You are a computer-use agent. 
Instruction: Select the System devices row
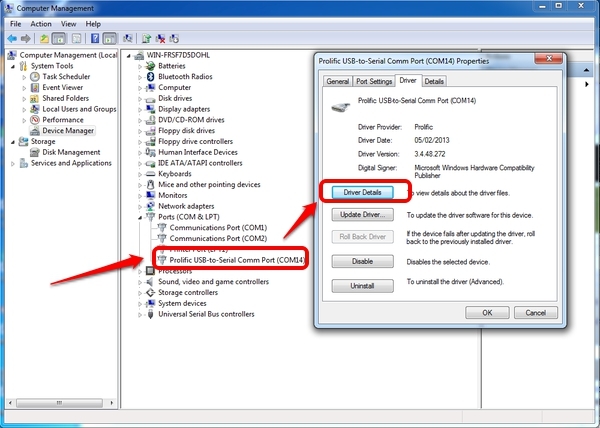point(182,303)
